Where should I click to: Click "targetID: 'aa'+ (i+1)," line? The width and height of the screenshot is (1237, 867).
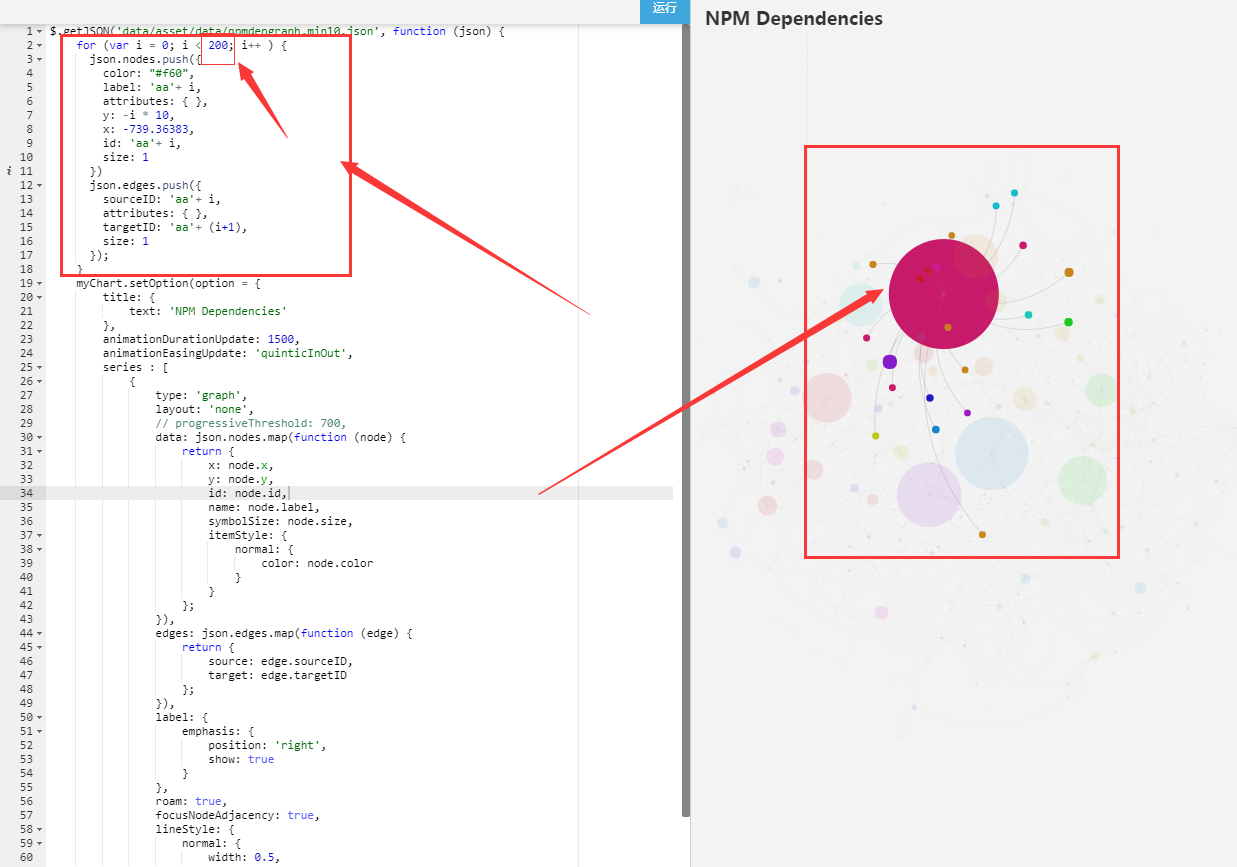pos(175,227)
